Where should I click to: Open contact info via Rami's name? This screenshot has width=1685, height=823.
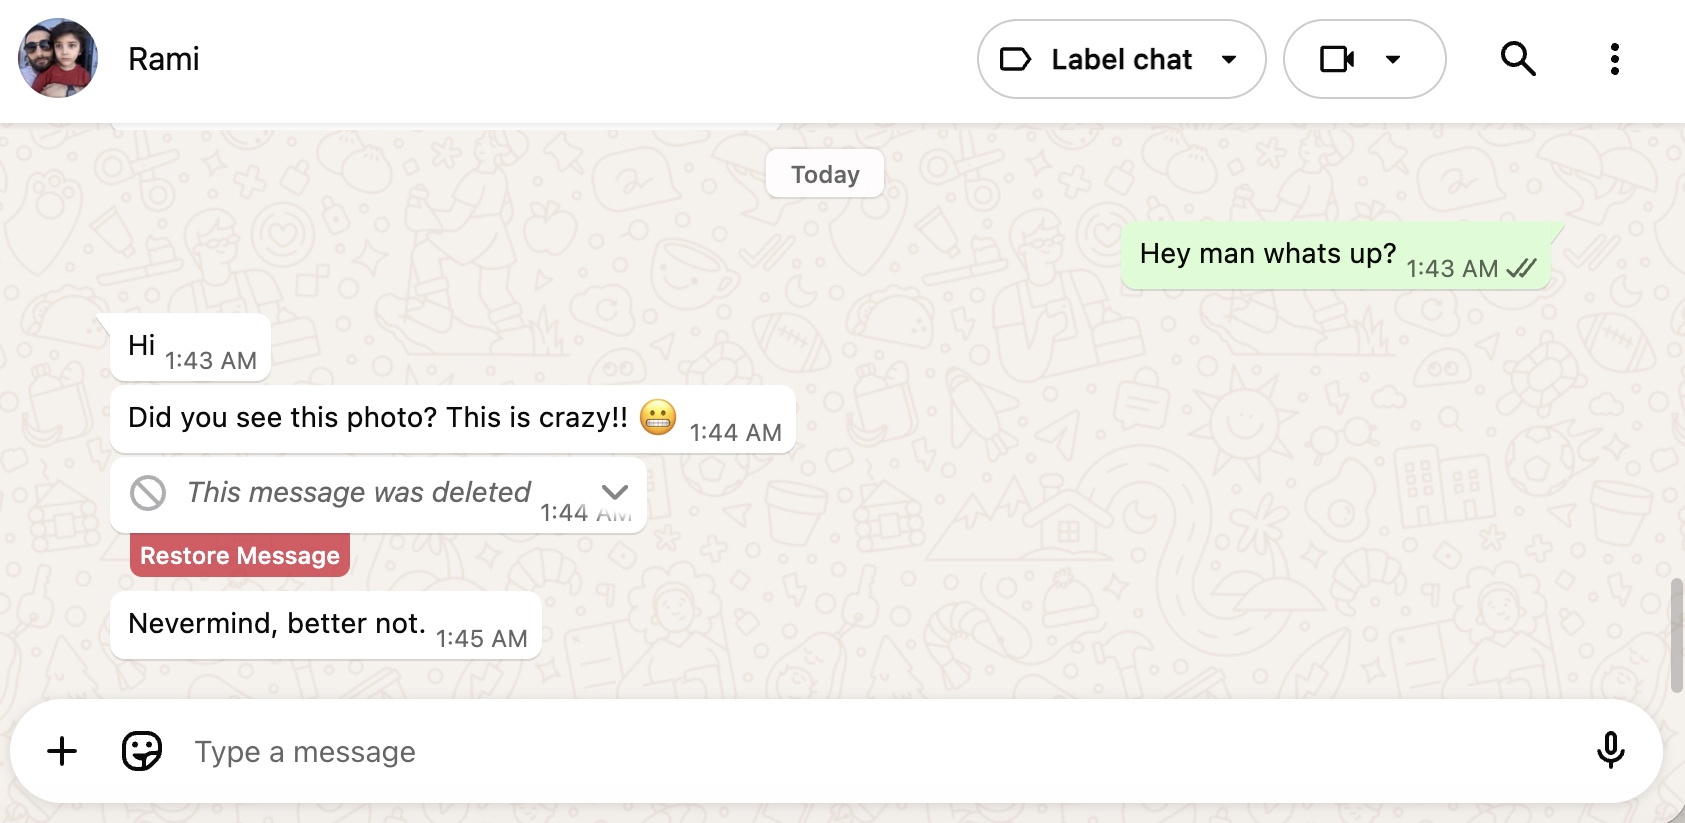[x=164, y=59]
